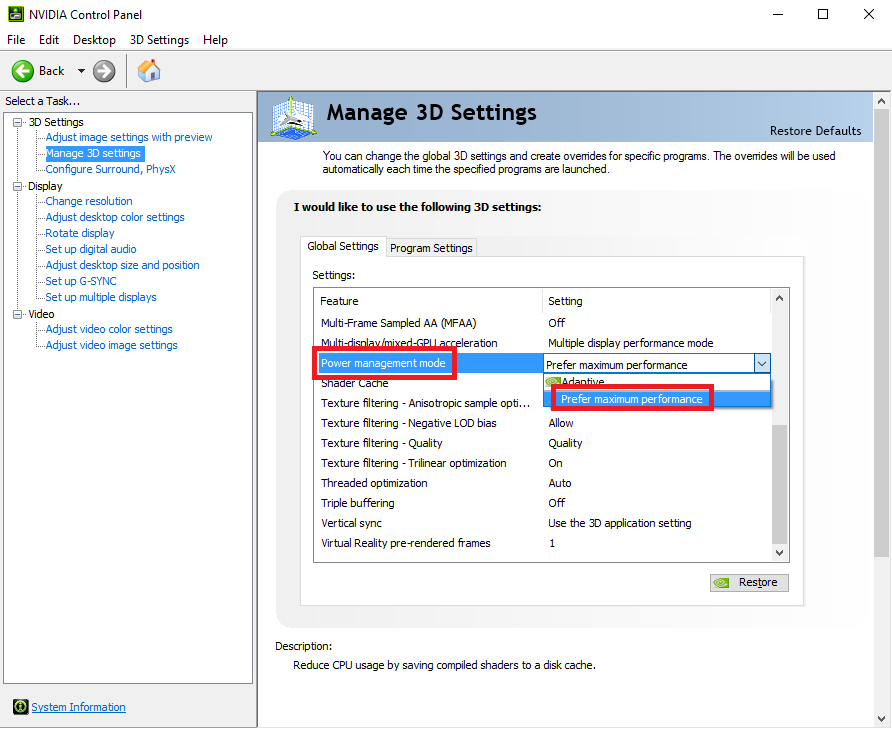892x729 pixels.
Task: Open the System Information link
Action: point(79,707)
